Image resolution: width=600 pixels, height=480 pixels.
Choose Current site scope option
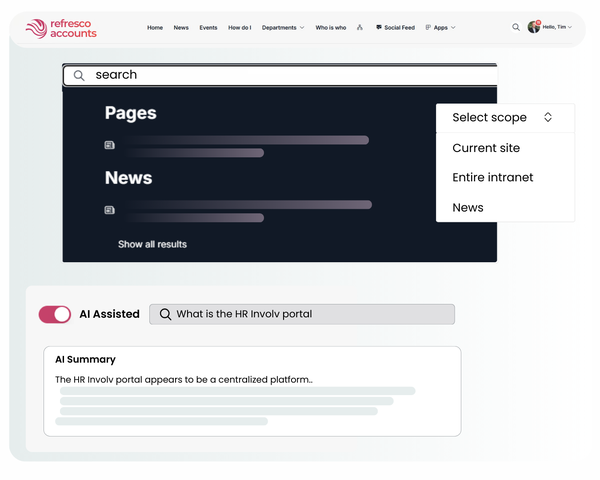(486, 148)
